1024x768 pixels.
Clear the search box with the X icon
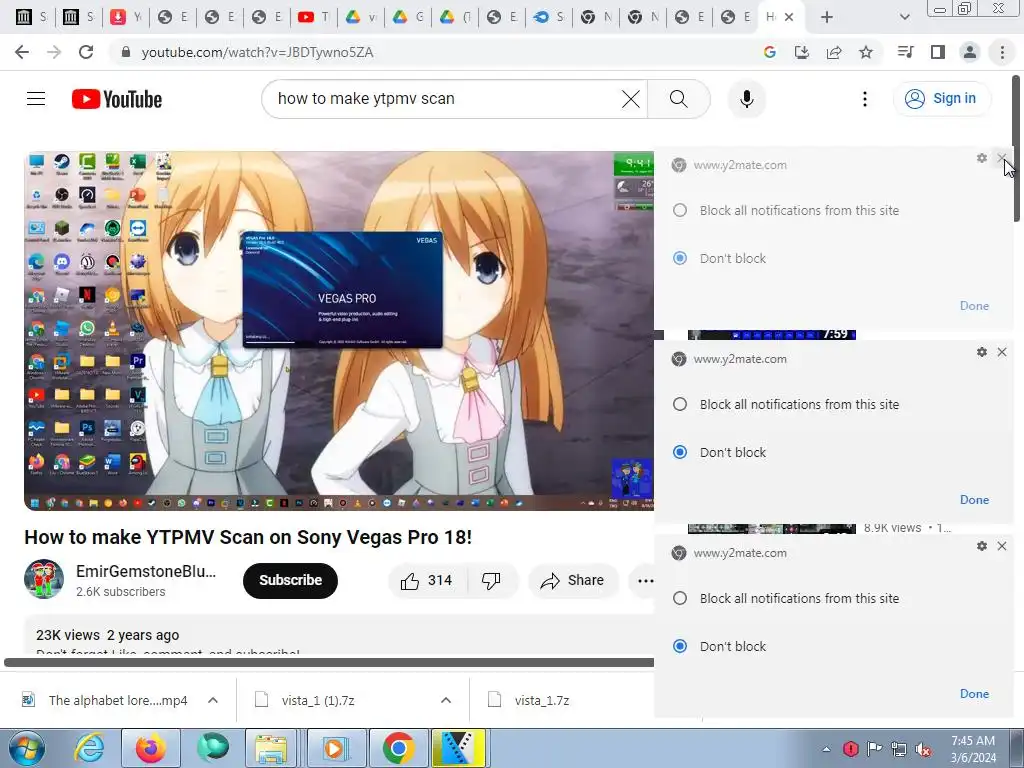[x=631, y=99]
